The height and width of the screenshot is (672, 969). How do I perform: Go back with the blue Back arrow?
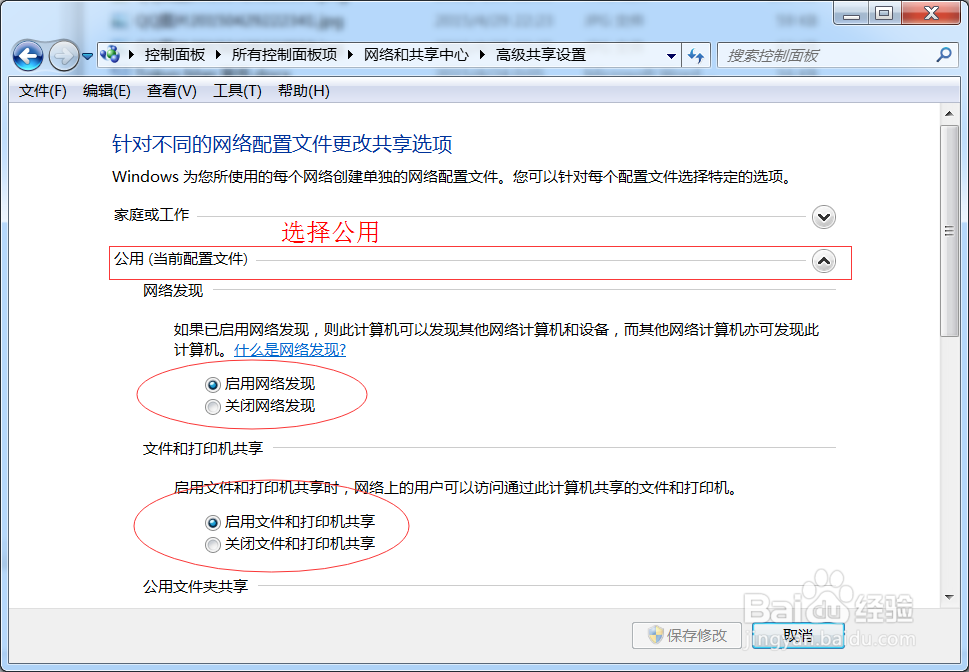pos(28,56)
